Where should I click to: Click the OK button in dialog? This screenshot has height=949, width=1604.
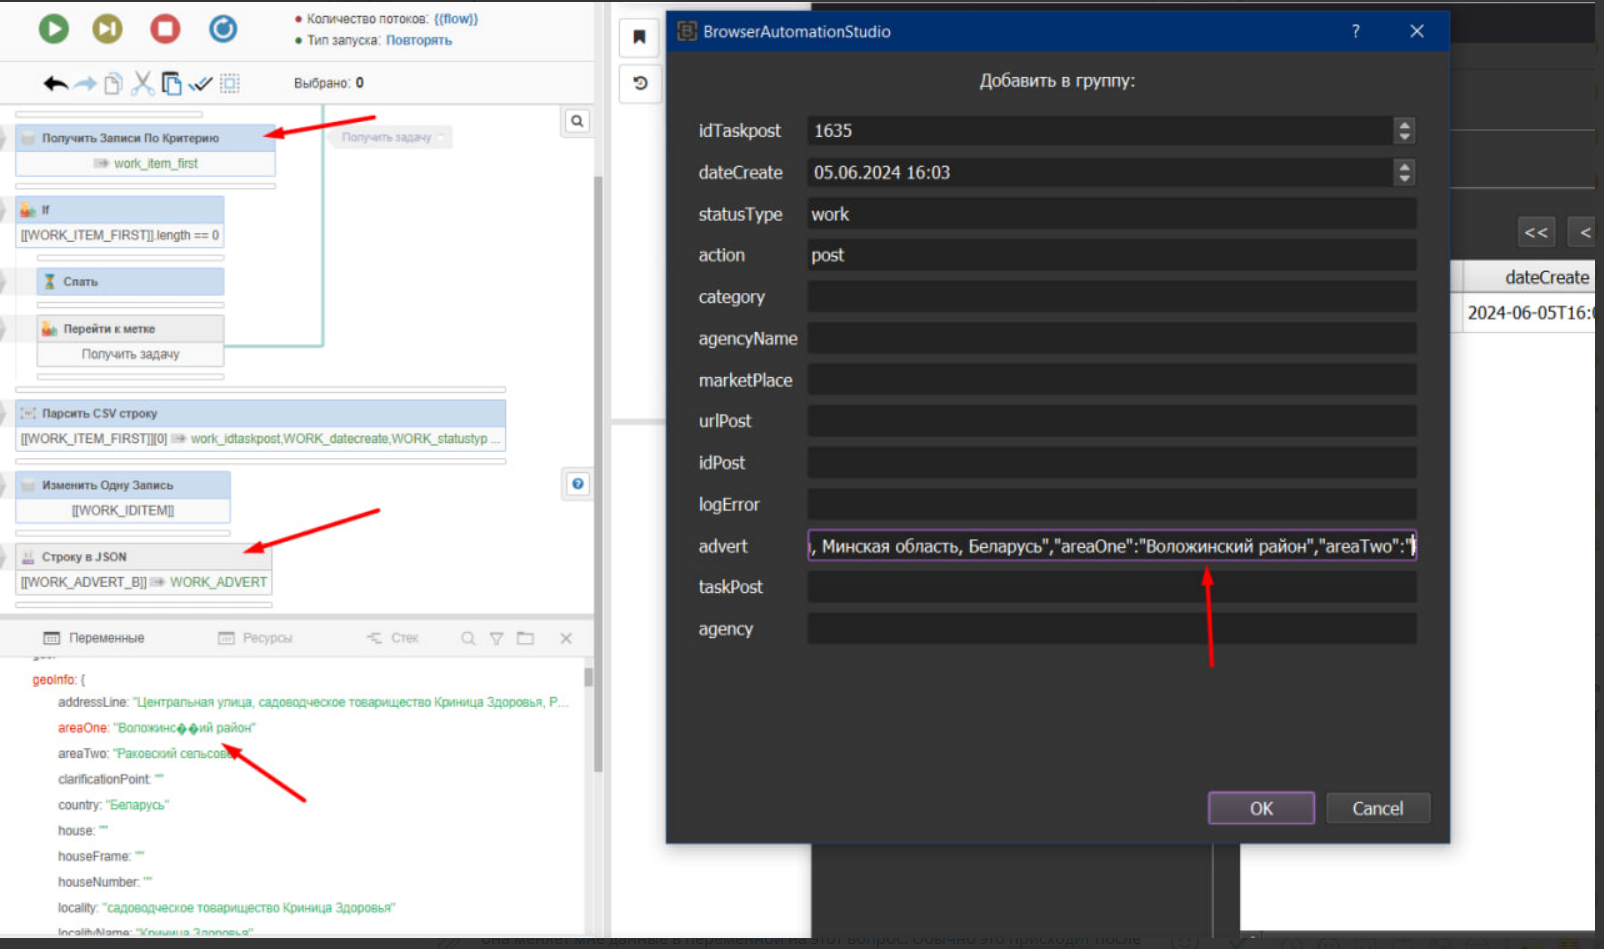(1260, 808)
